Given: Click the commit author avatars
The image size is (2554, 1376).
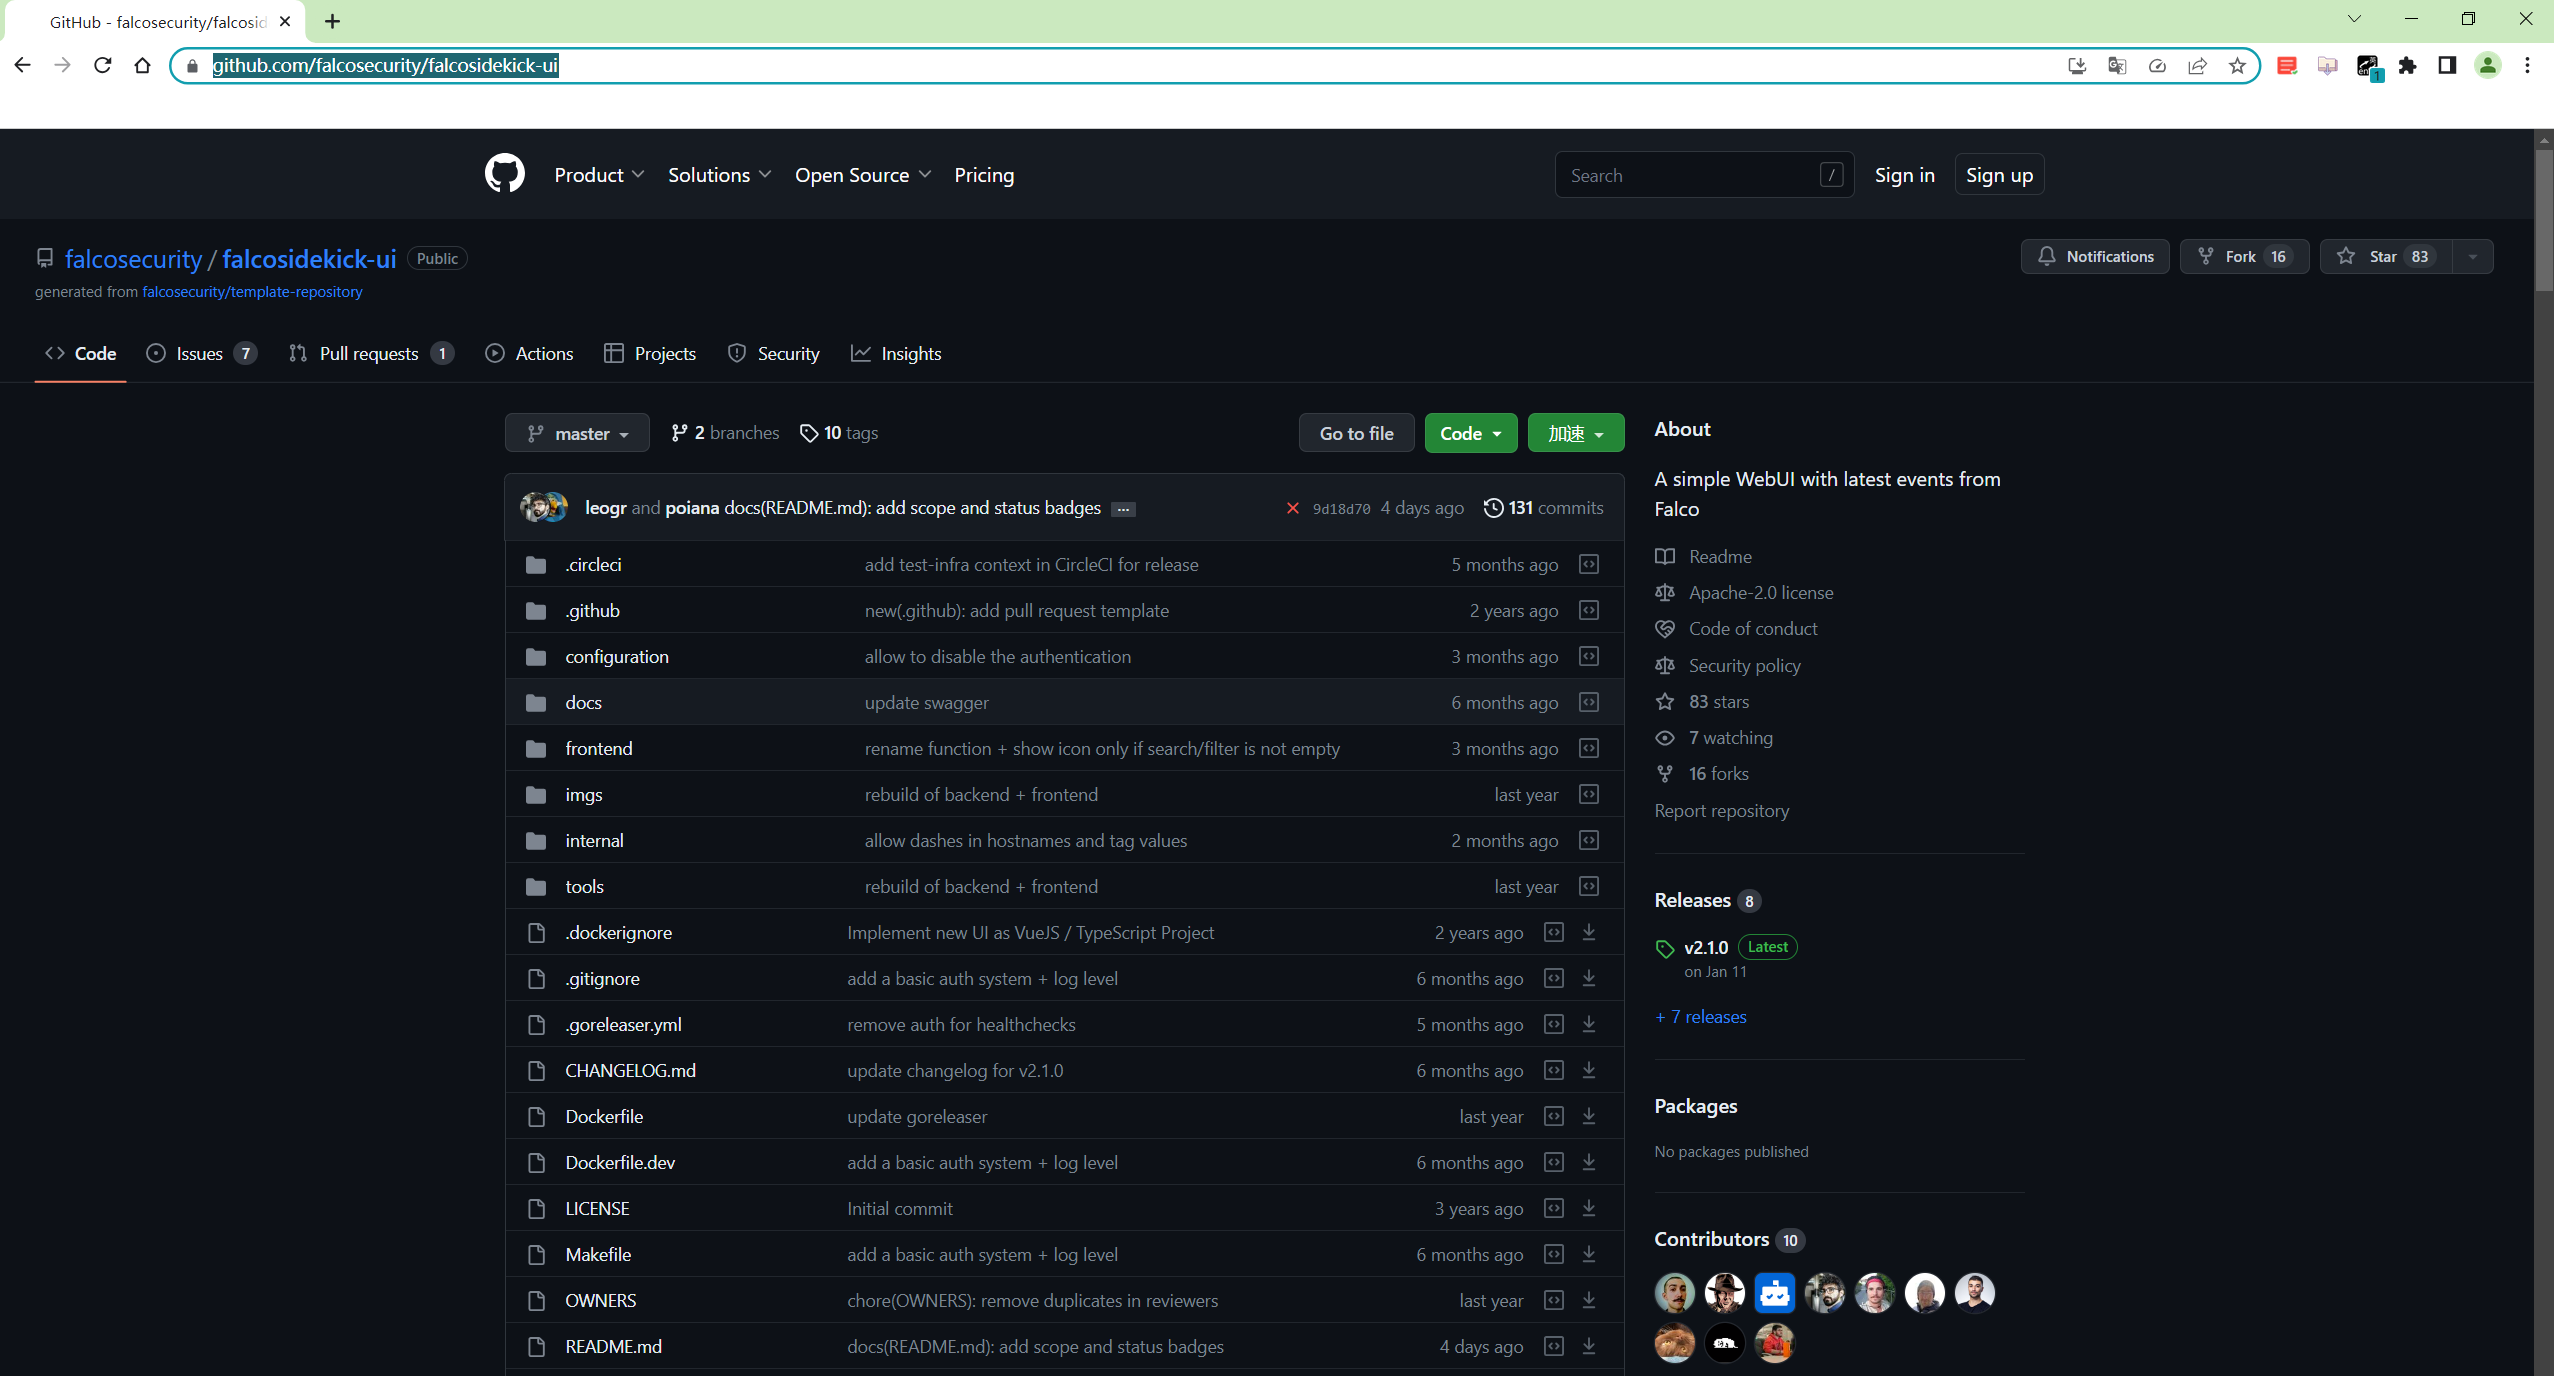Looking at the screenshot, I should 544,507.
